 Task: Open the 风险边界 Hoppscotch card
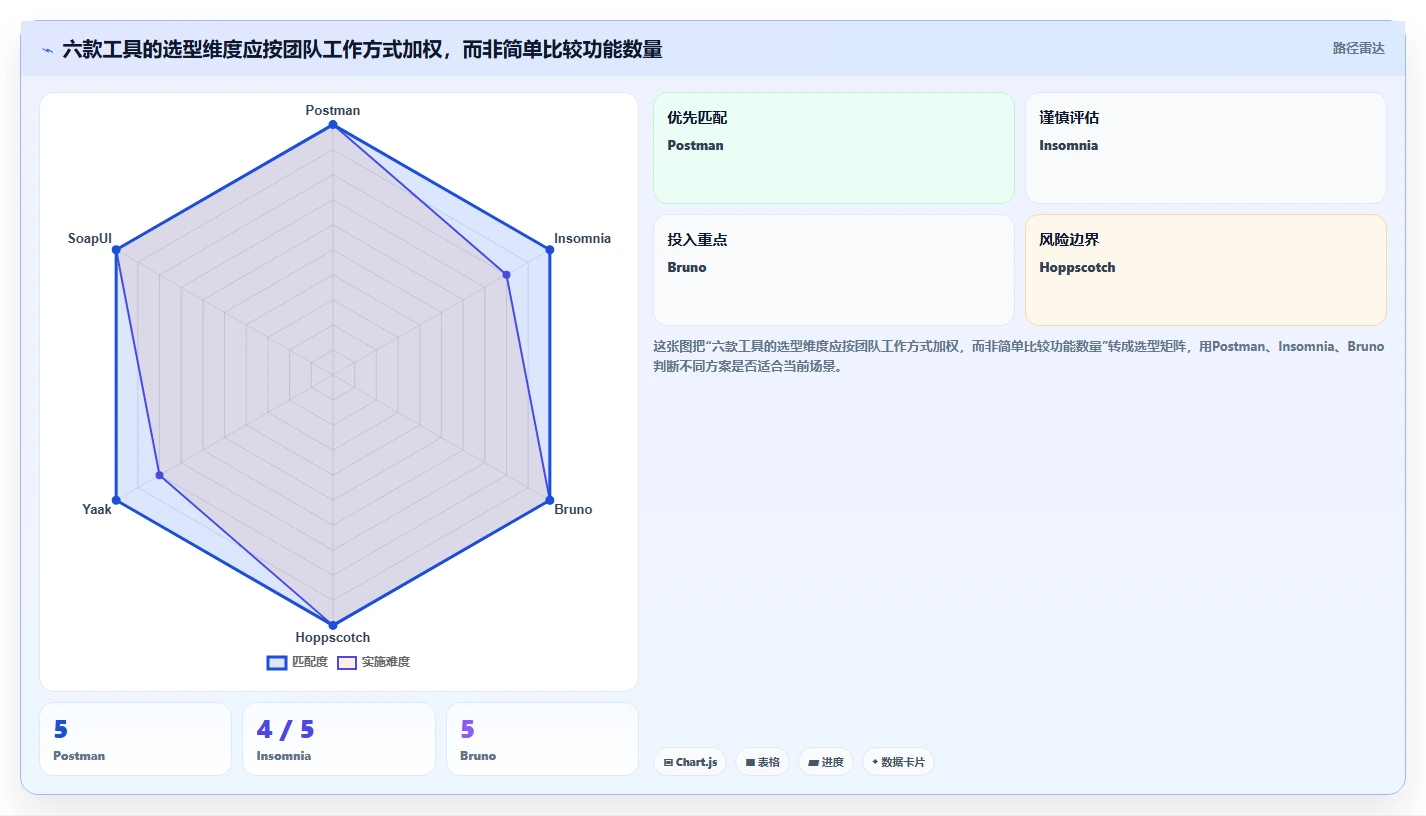coord(1206,270)
